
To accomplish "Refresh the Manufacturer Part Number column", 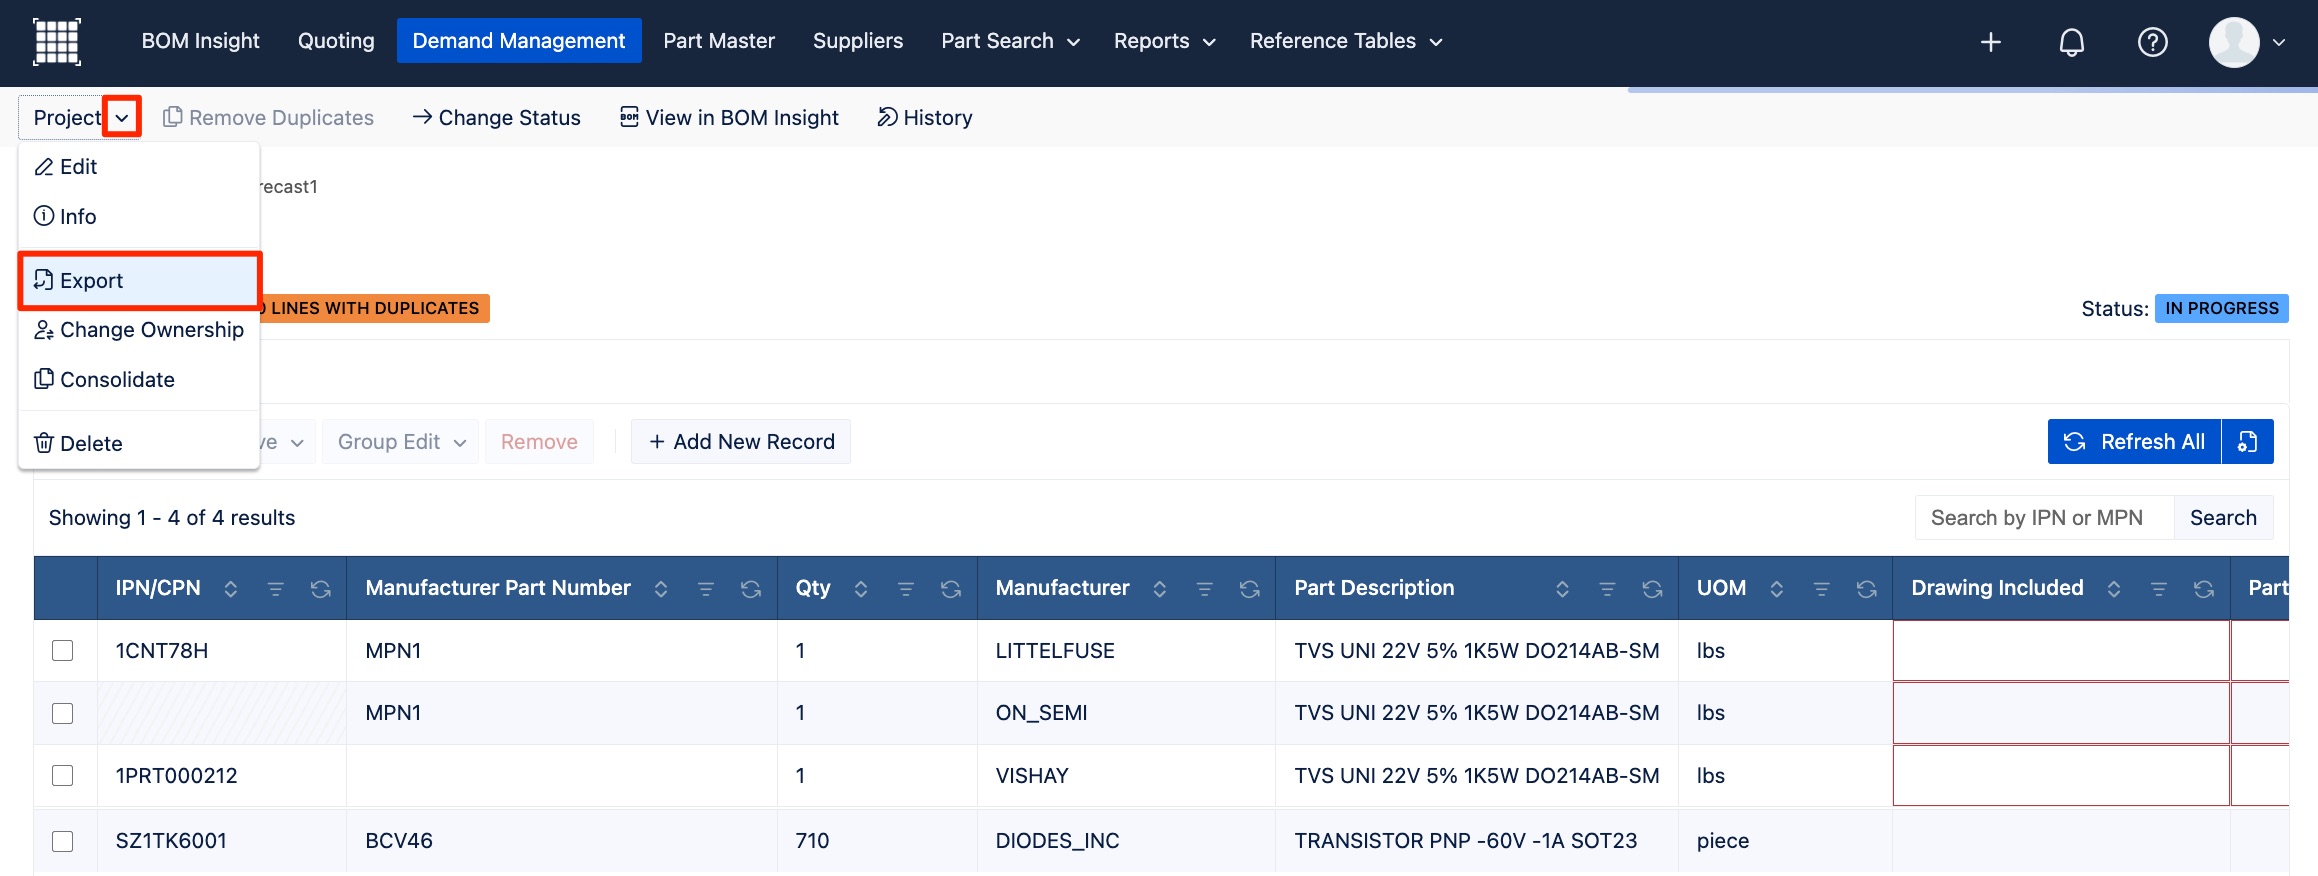I will (x=750, y=589).
